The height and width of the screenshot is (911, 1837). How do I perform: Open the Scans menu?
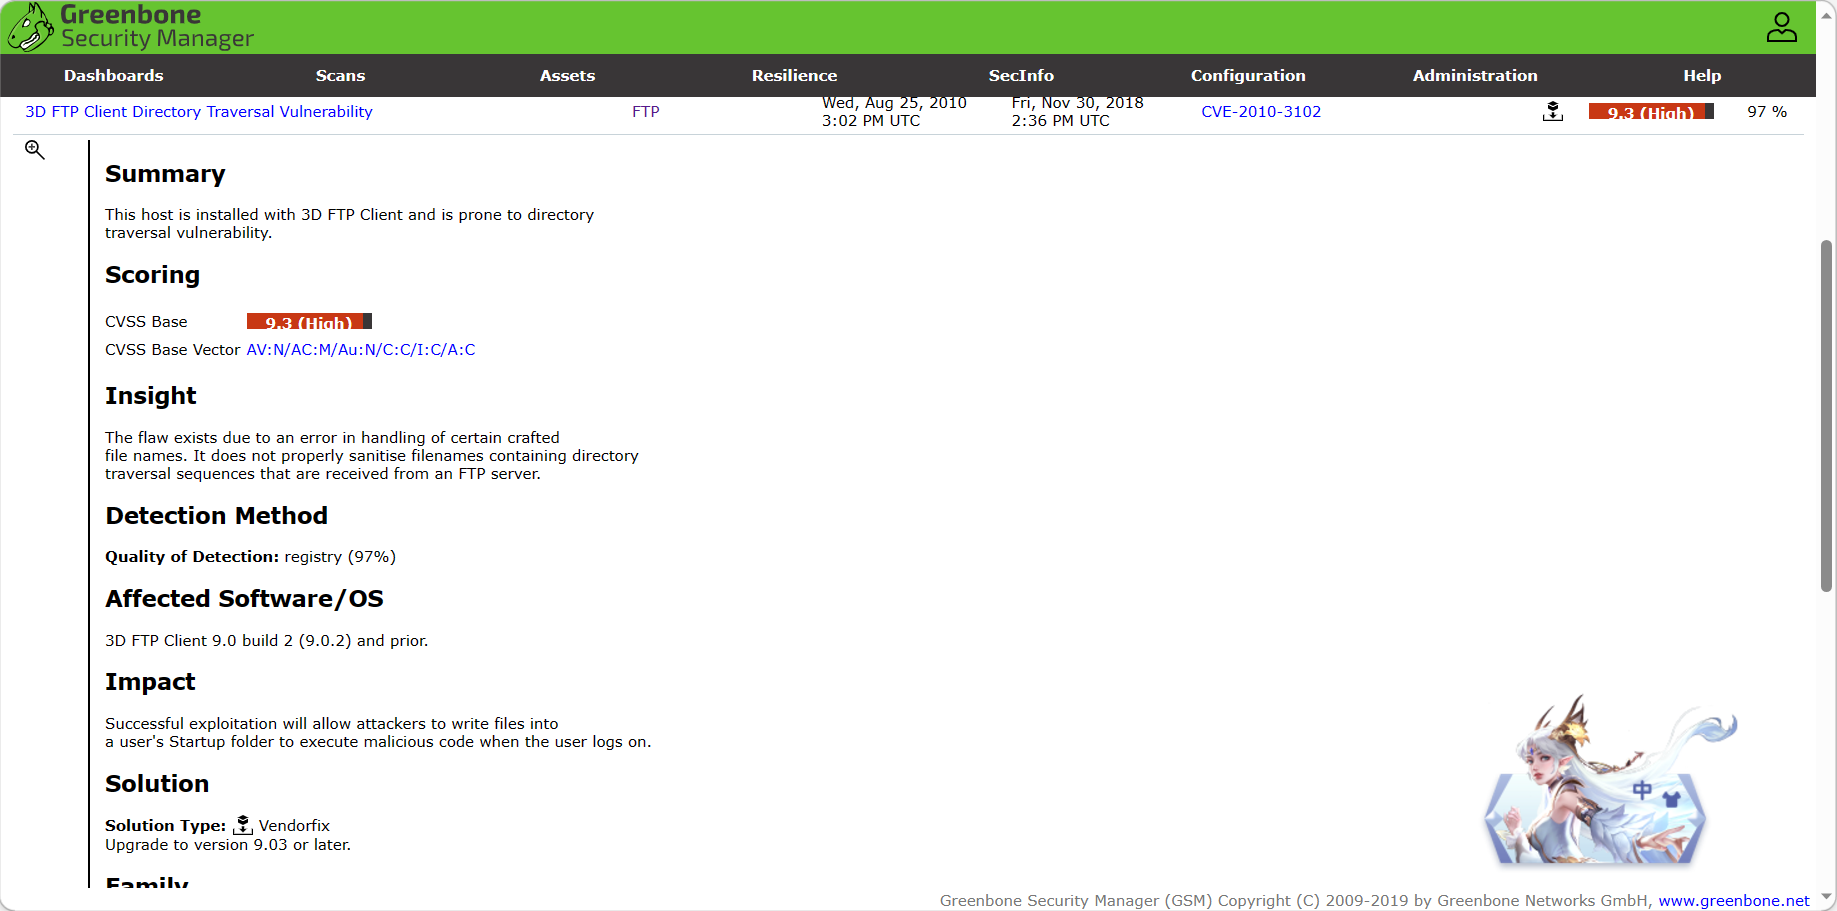coord(340,76)
